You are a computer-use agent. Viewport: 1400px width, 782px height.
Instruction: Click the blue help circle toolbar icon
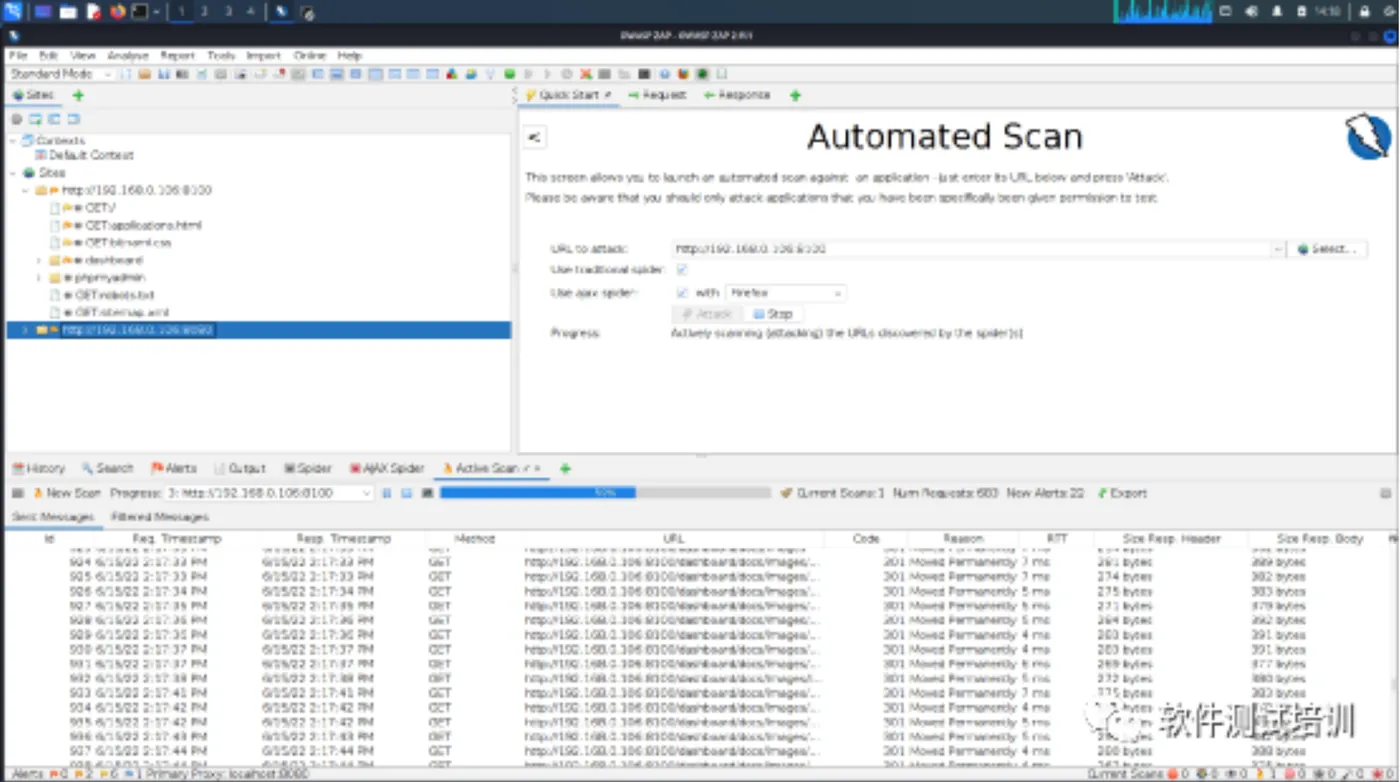[x=664, y=74]
